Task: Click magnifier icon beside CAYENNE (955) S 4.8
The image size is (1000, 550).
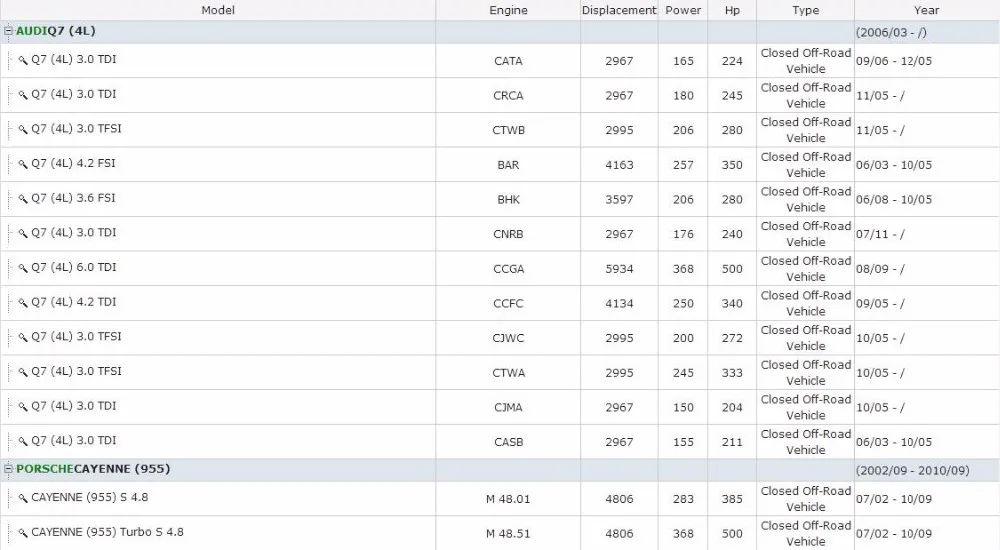Action: [x=23, y=498]
